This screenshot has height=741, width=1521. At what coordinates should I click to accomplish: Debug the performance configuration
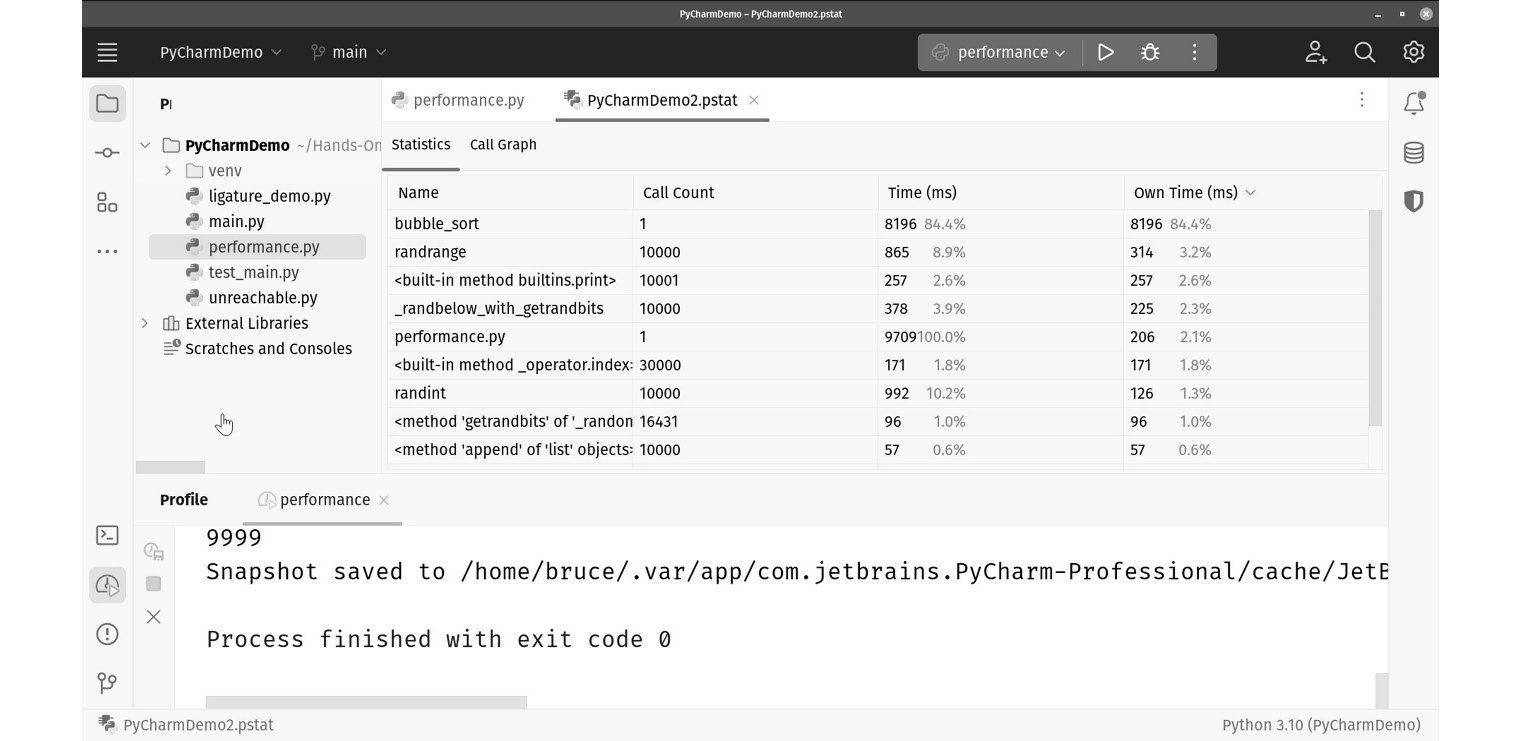[1150, 52]
